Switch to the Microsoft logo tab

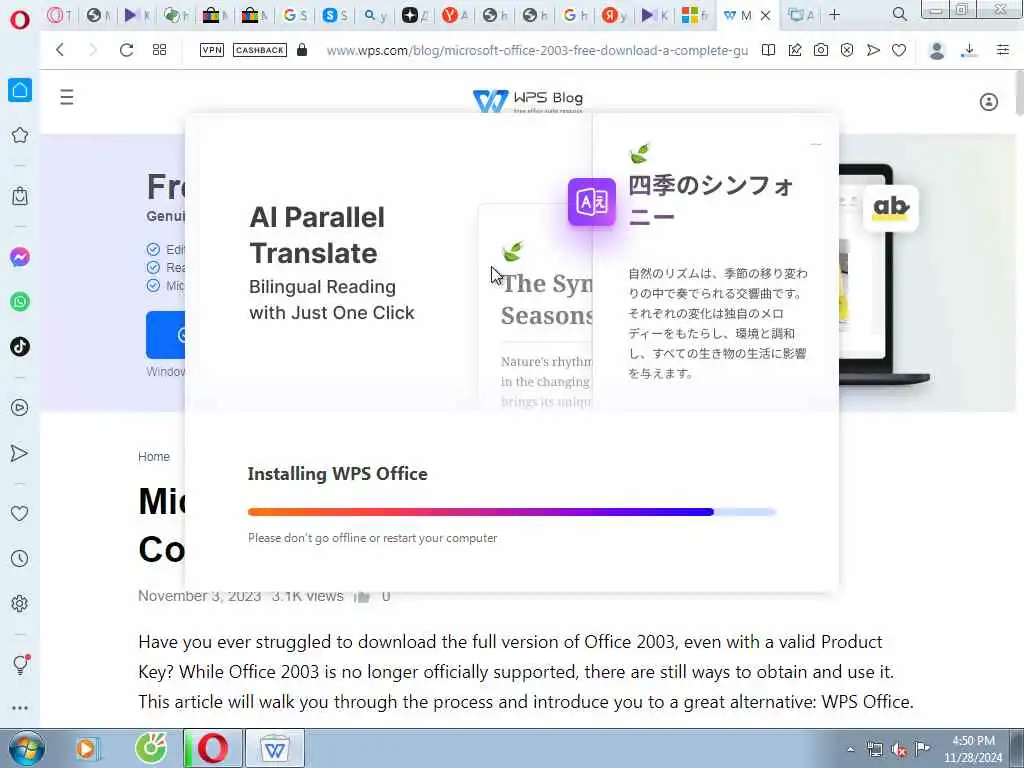[694, 15]
